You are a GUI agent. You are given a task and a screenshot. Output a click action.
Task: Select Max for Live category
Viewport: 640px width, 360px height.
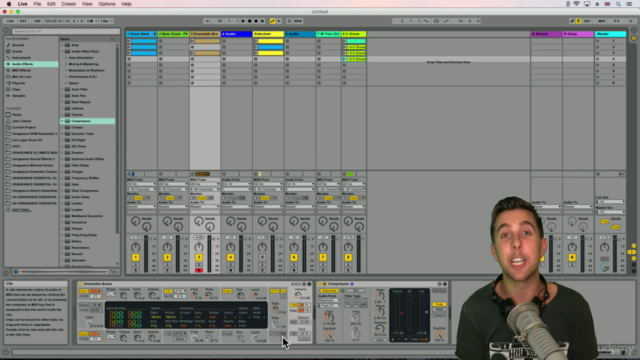21,77
